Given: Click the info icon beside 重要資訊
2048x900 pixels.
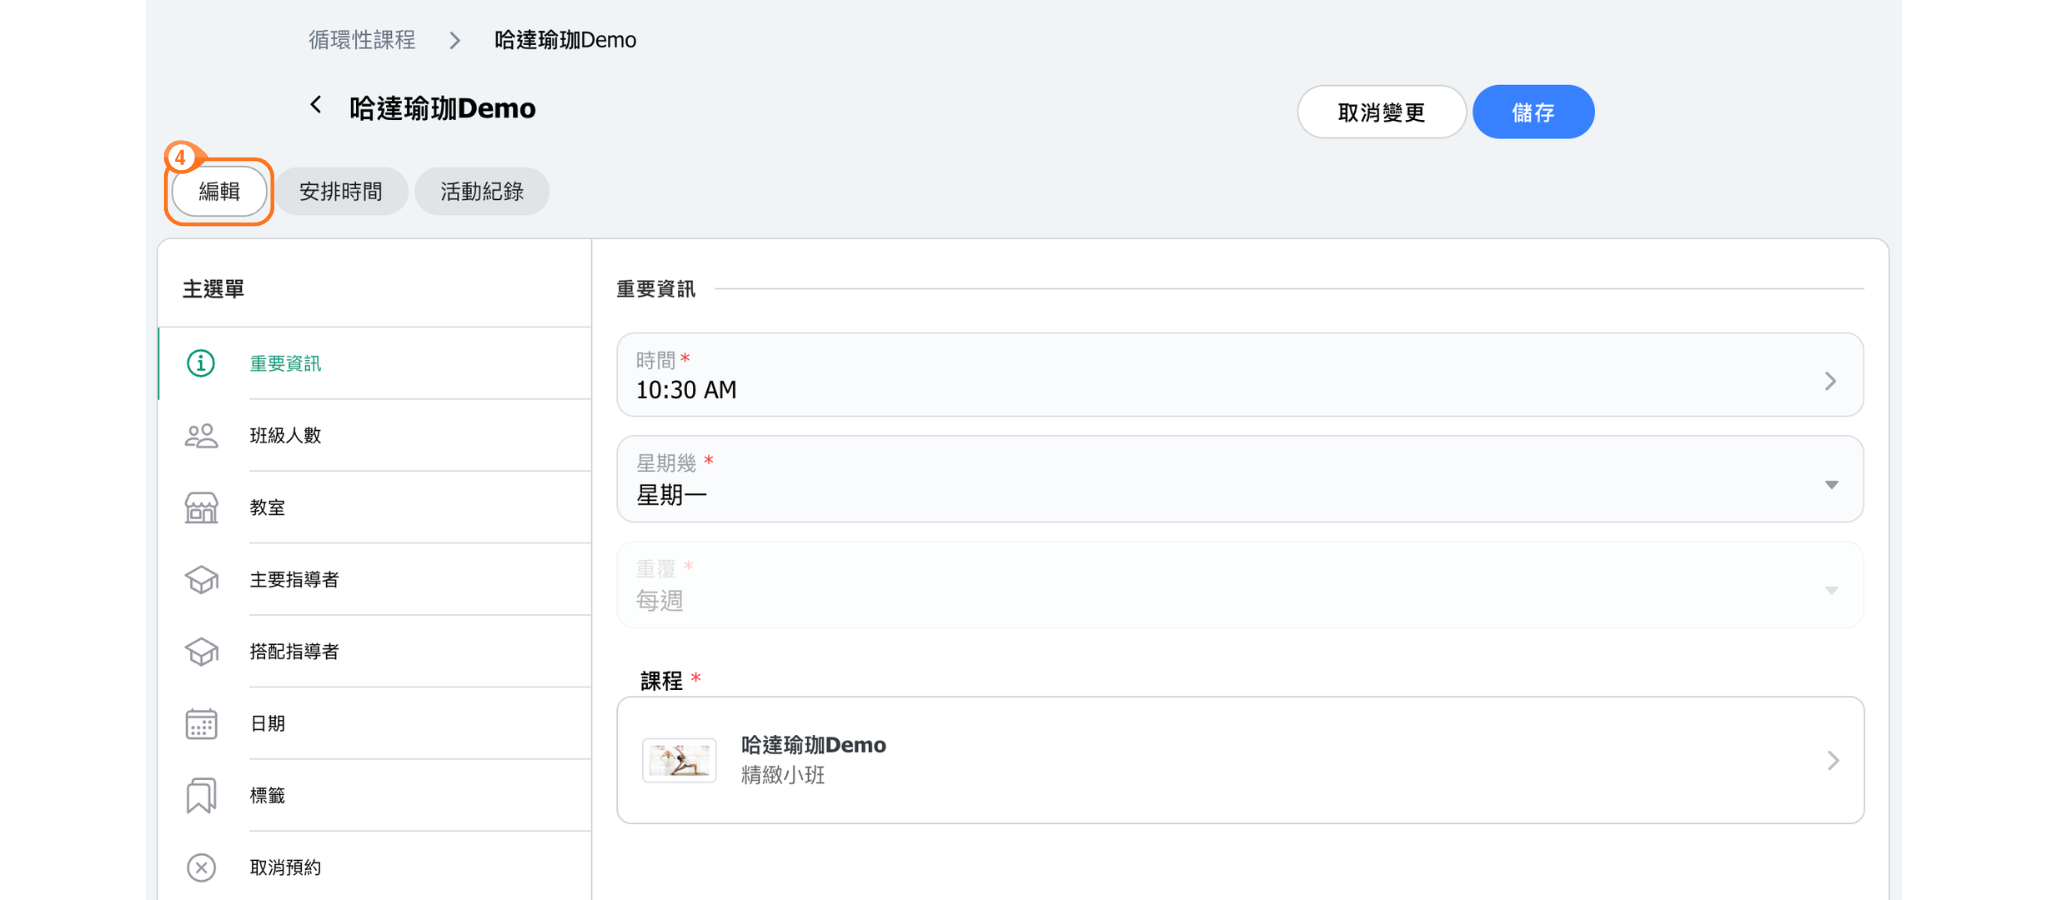Looking at the screenshot, I should pos(201,363).
